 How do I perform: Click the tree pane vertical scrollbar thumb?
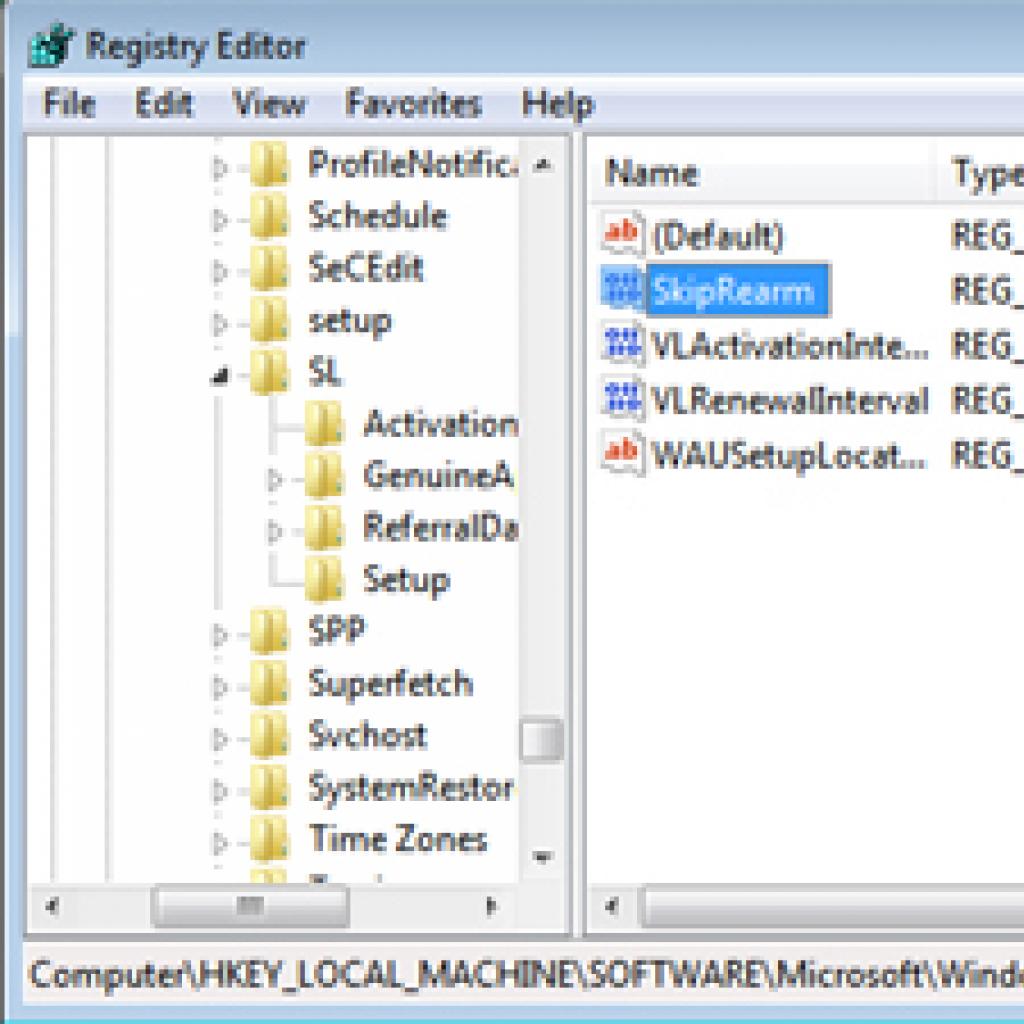click(x=542, y=739)
